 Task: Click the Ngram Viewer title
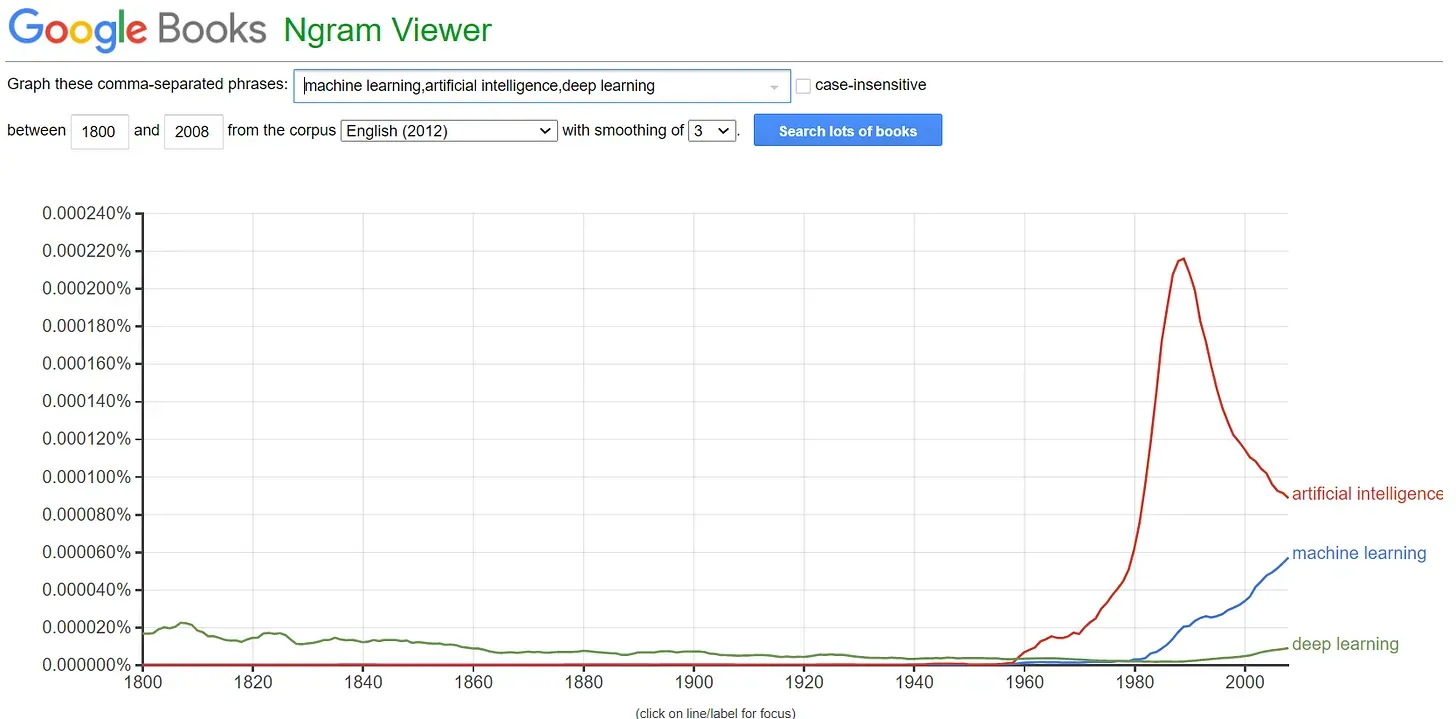(x=388, y=30)
